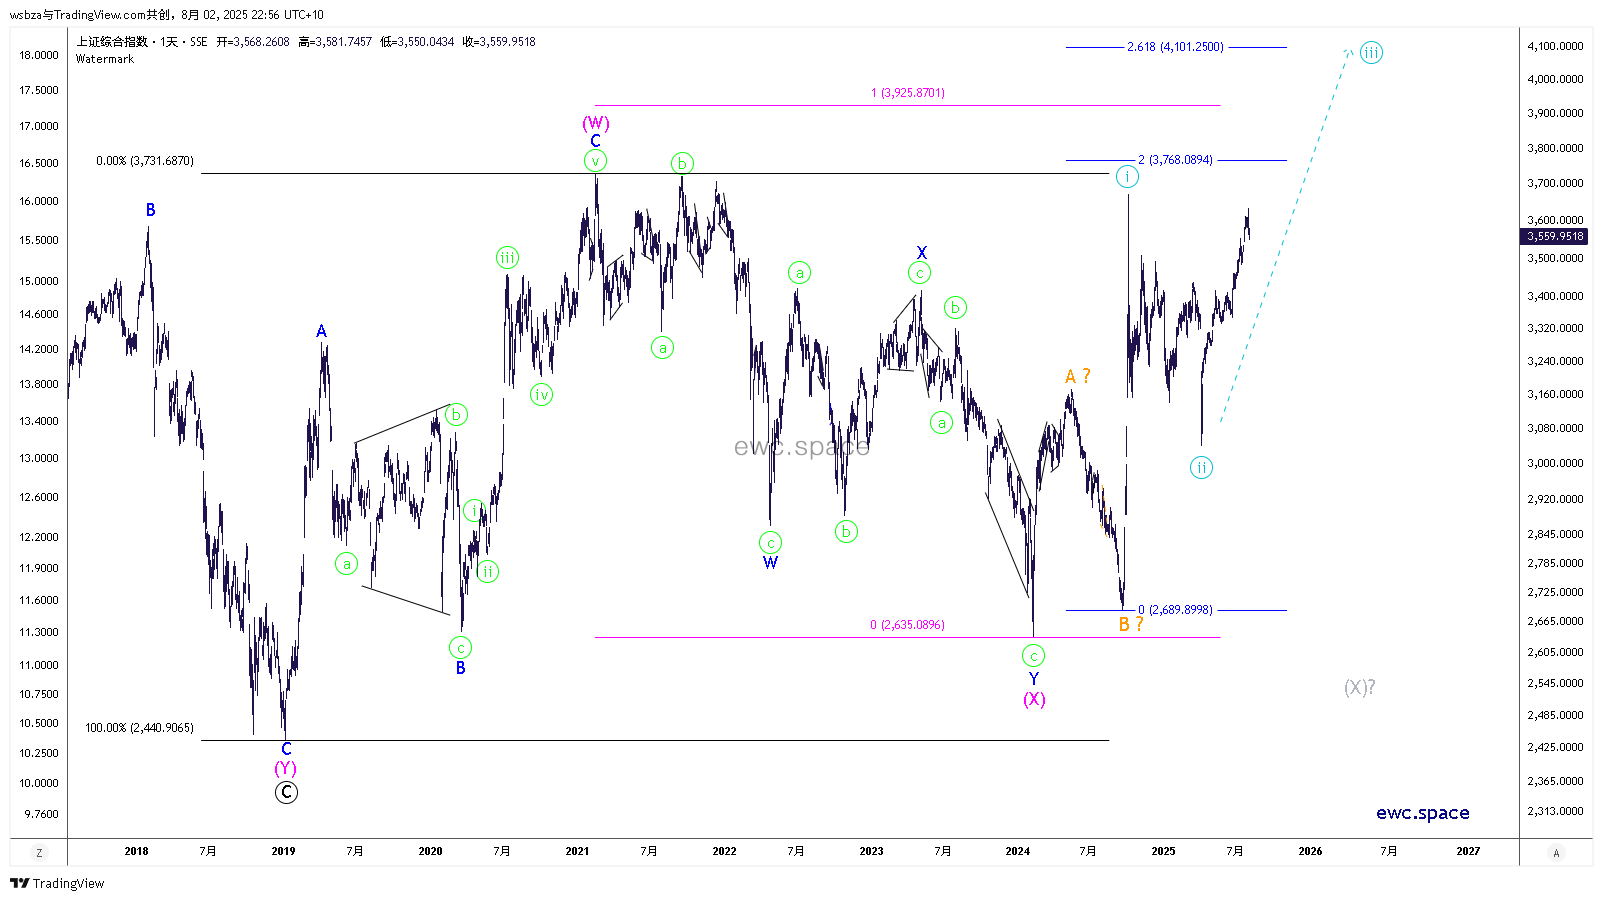This screenshot has height=901, width=1603.
Task: Click the black circled C wave label
Action: 286,793
